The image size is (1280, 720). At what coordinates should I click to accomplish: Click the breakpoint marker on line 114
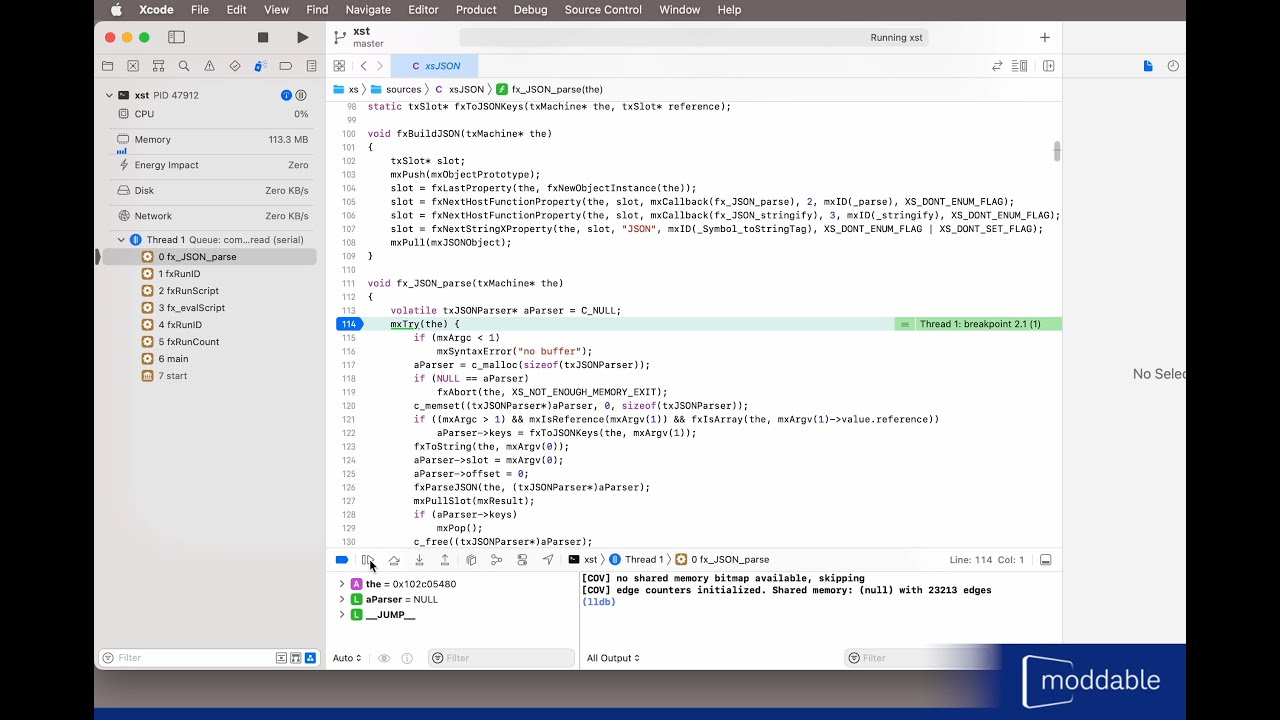(x=348, y=324)
